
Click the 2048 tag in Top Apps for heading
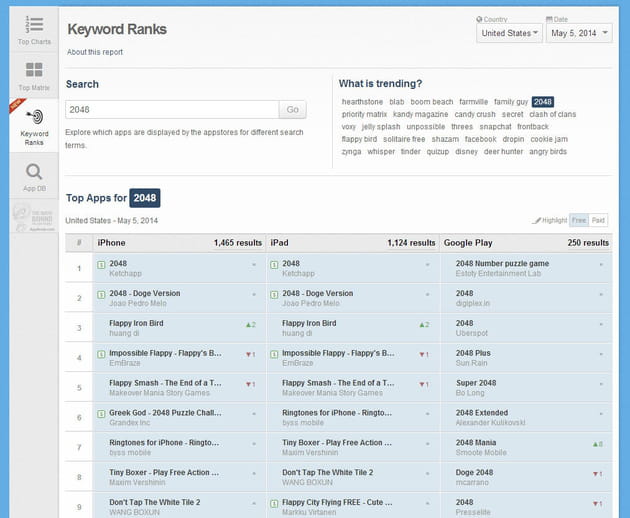pos(145,198)
